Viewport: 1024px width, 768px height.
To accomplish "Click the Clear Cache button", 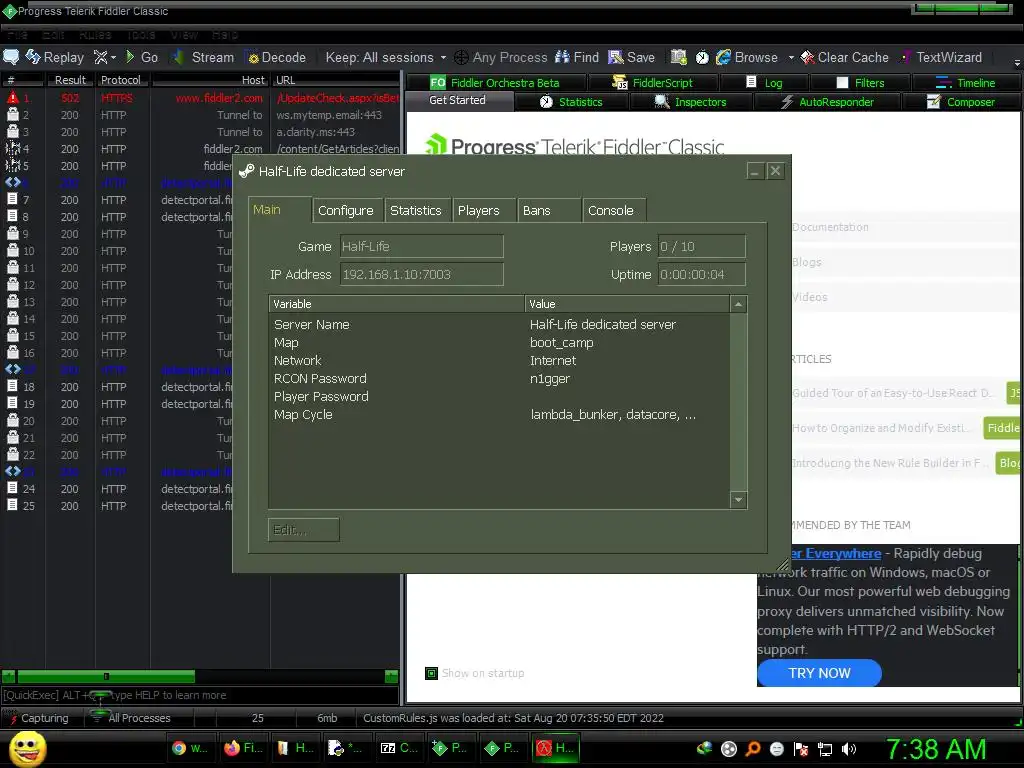I will click(844, 57).
